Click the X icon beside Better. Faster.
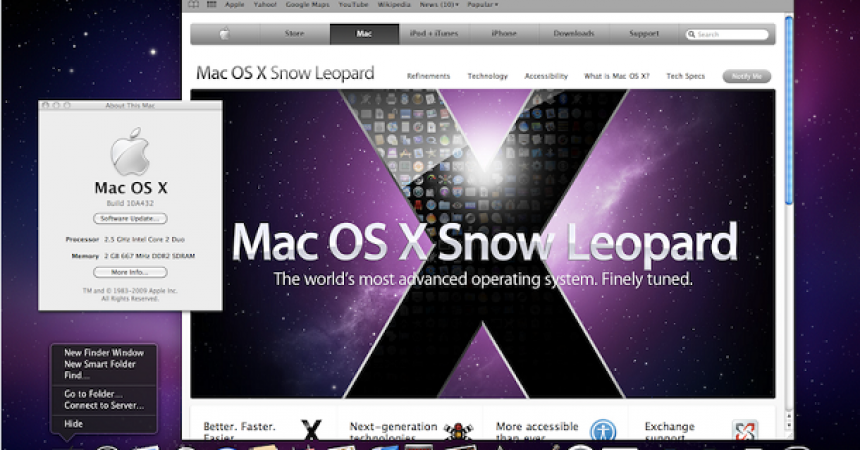860x450 pixels. pos(312,430)
